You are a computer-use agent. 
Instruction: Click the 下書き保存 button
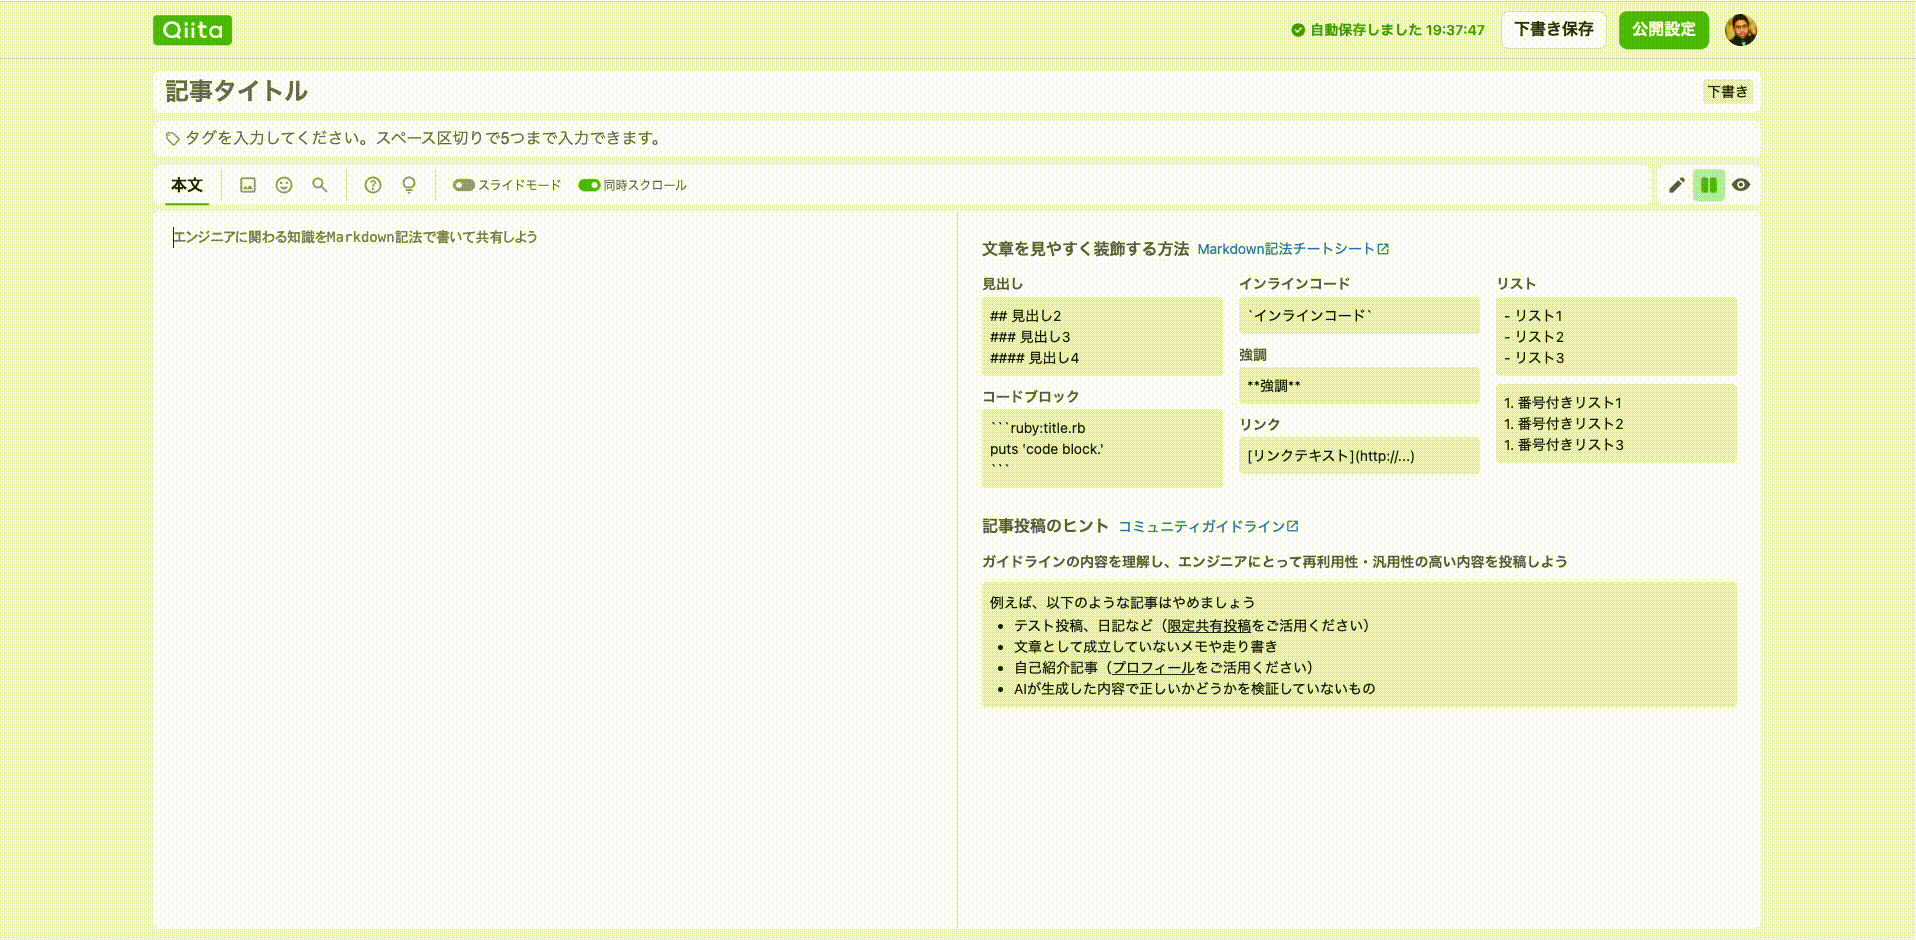(x=1554, y=30)
